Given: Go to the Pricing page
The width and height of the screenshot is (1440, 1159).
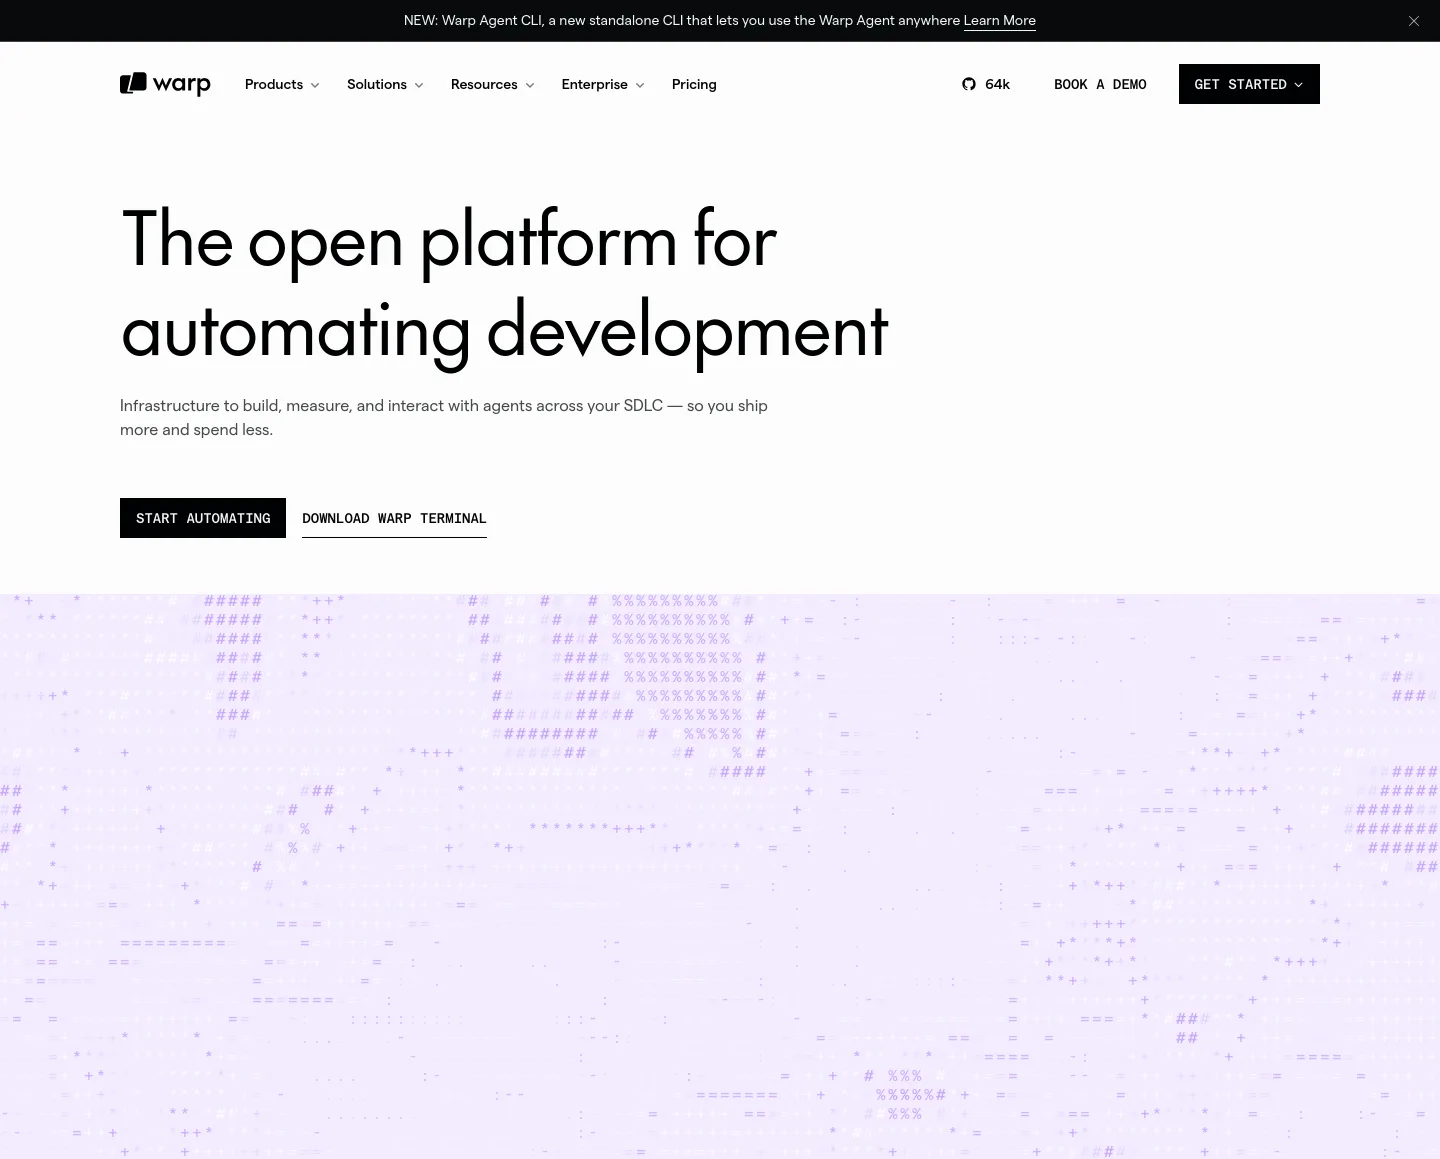Looking at the screenshot, I should click(694, 84).
